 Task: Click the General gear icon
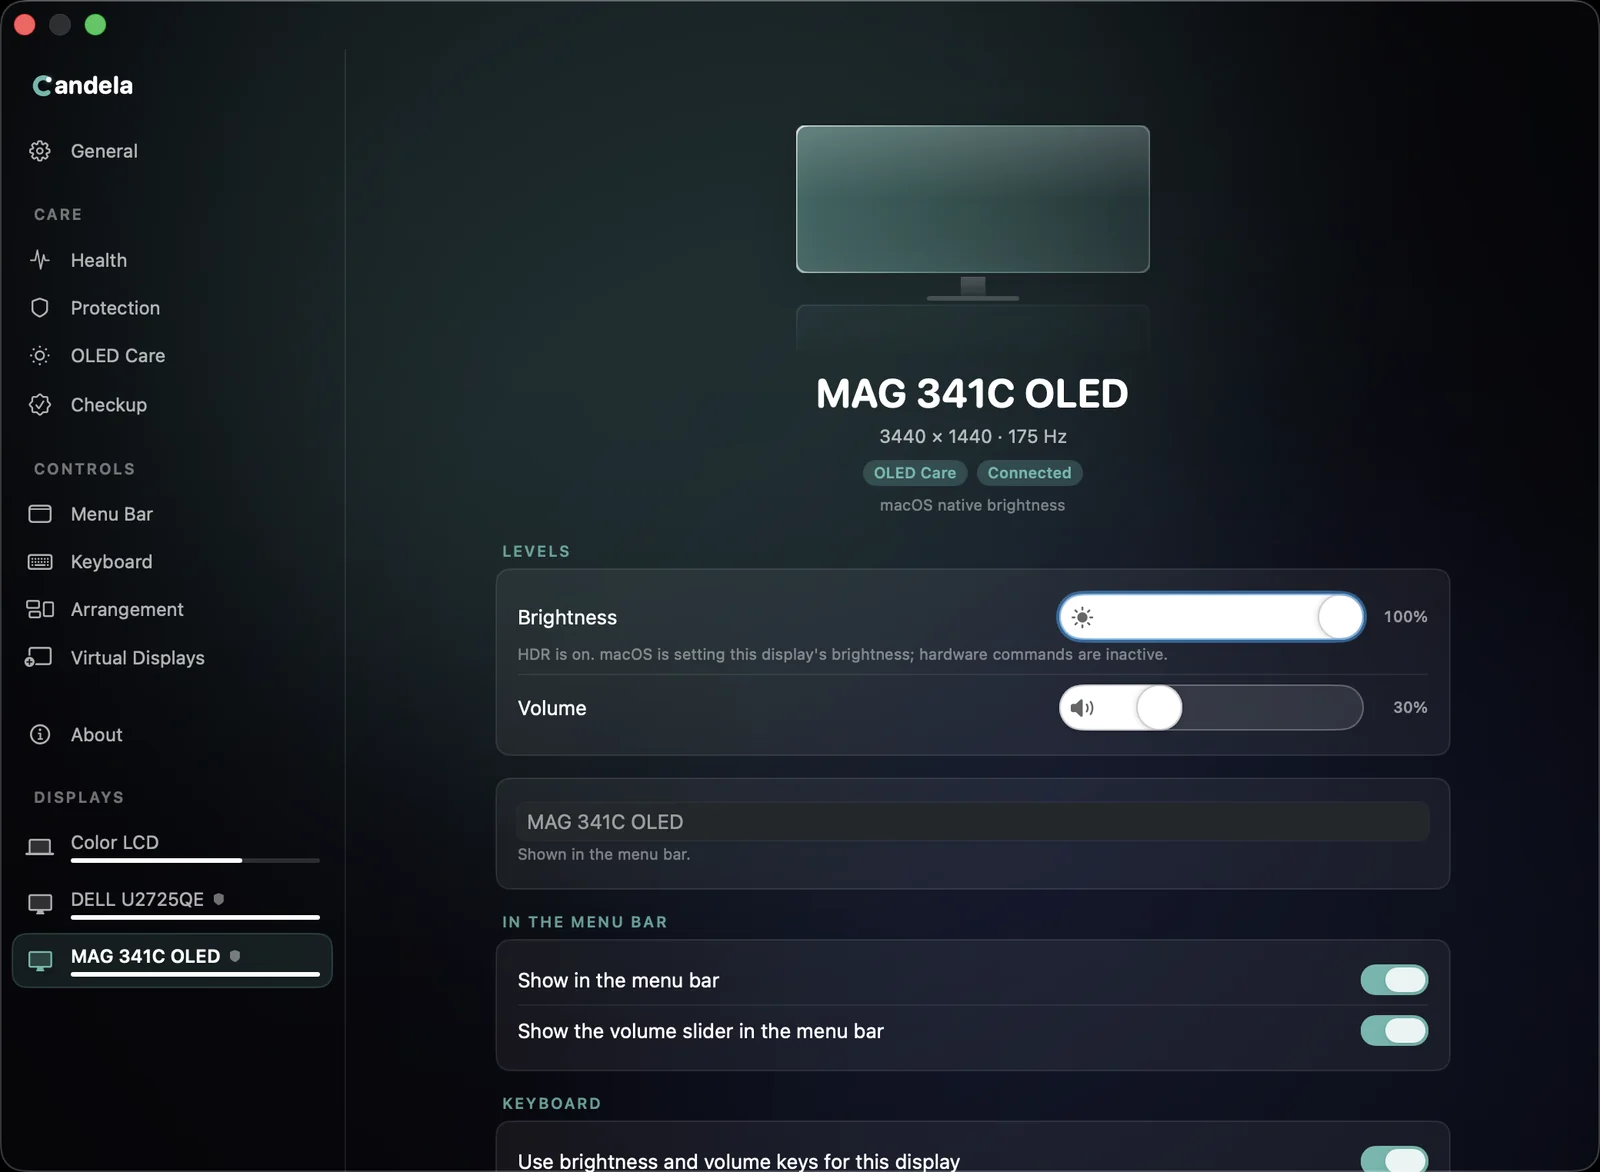point(40,151)
